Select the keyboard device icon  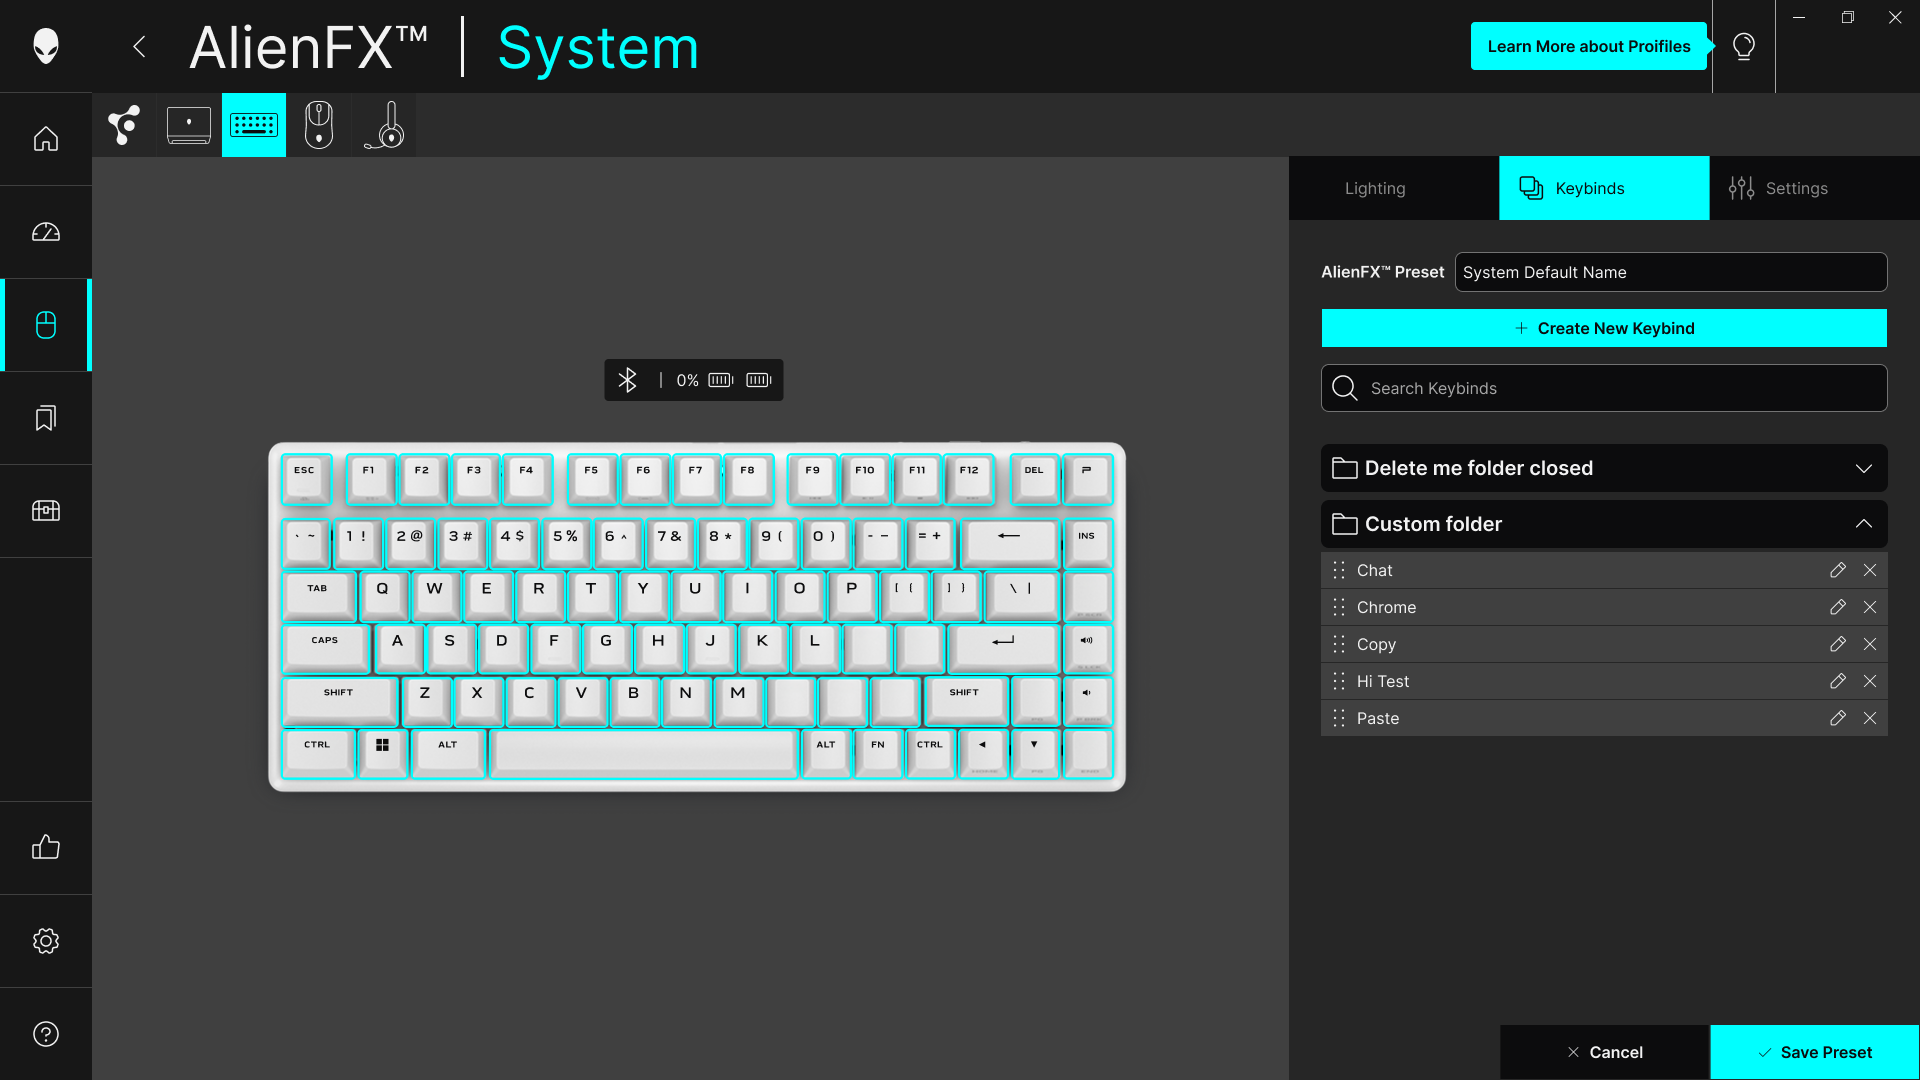[x=254, y=125]
